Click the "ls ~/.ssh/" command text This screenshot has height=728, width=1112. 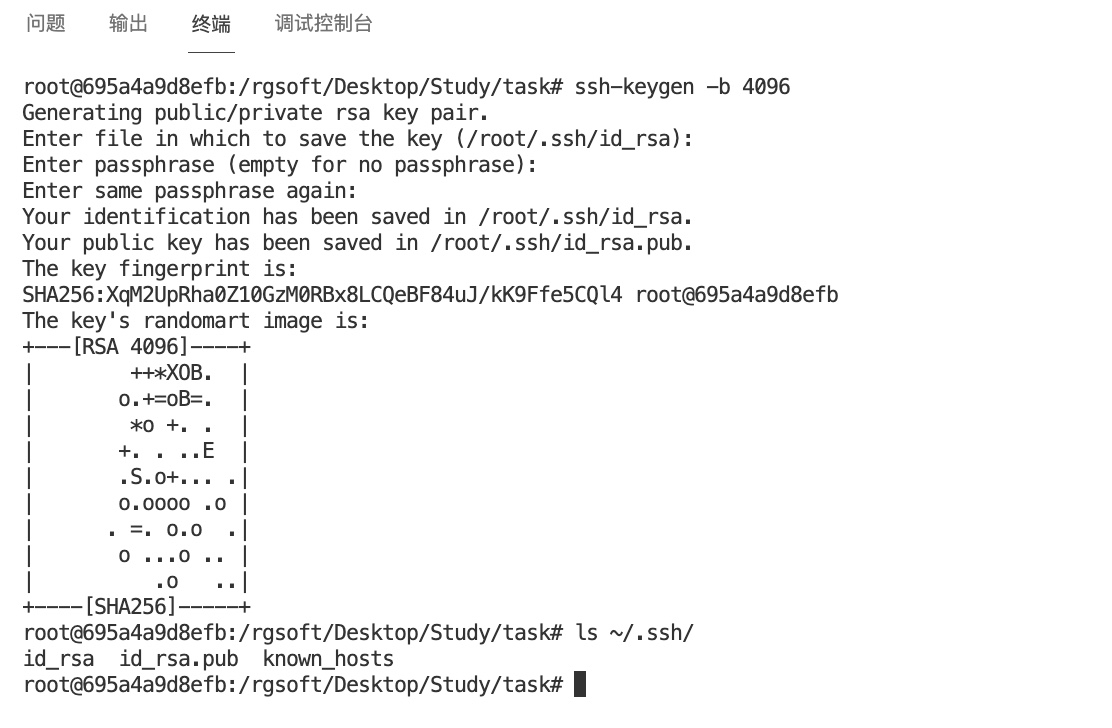click(634, 633)
